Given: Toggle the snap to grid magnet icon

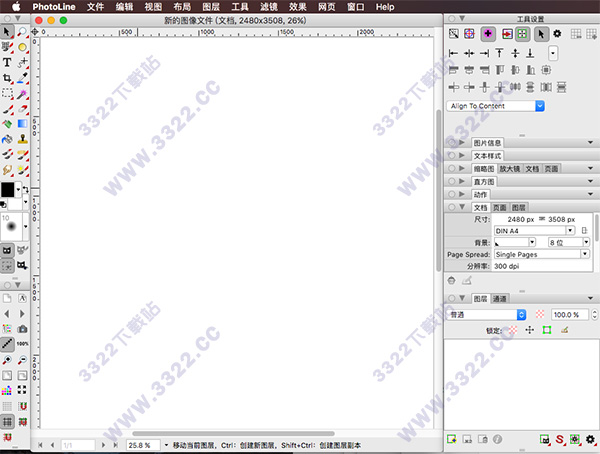Looking at the screenshot, I should [x=23, y=406].
